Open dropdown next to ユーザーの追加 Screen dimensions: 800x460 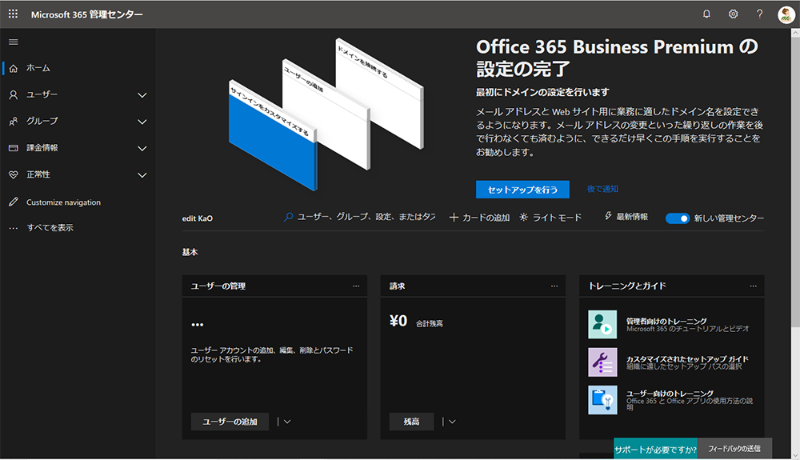tap(286, 422)
